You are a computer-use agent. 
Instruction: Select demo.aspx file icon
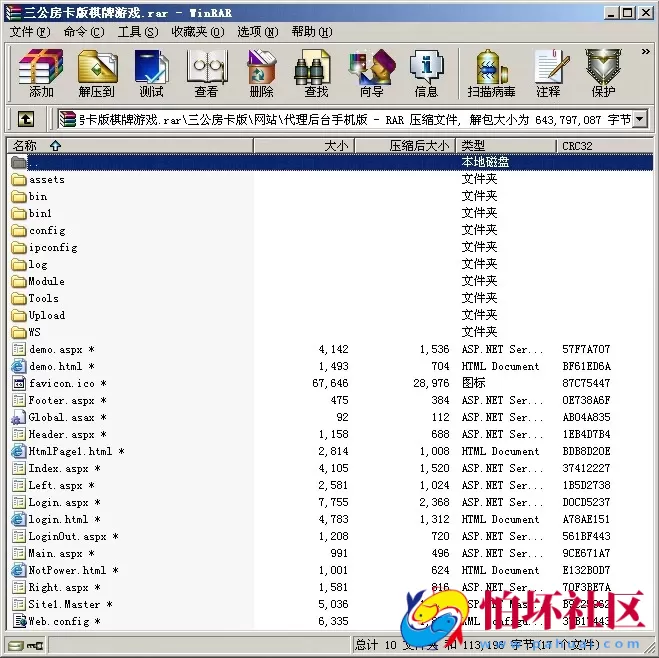pos(18,350)
